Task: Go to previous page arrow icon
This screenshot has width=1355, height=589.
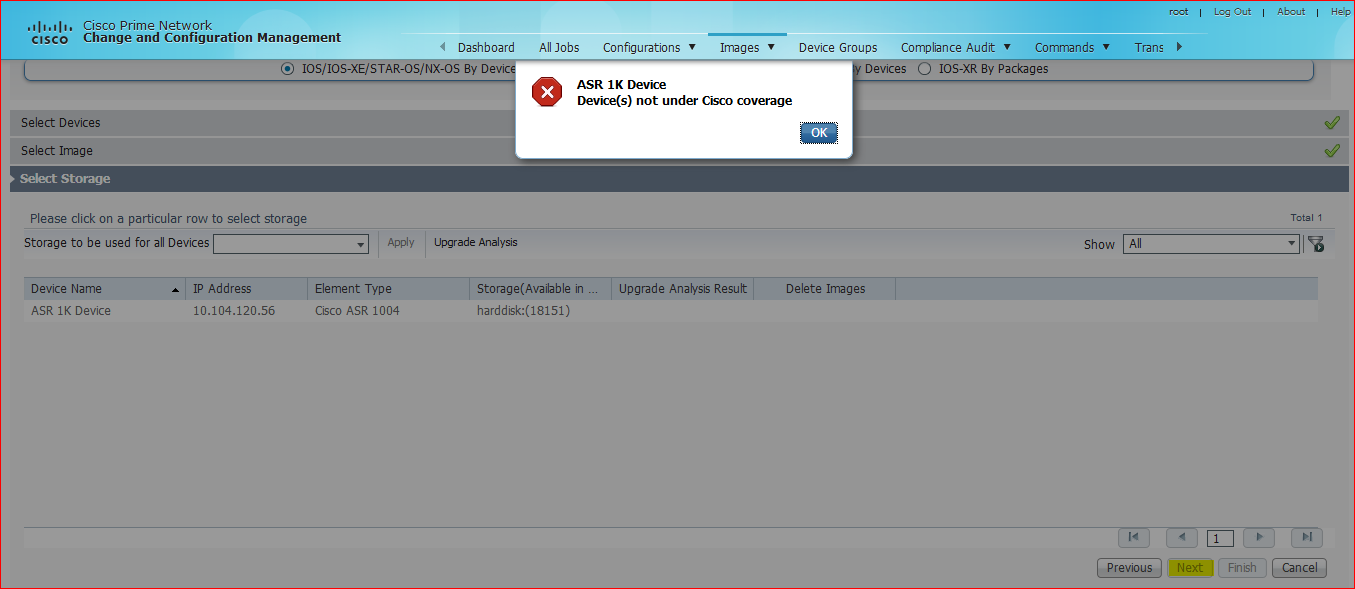Action: pyautogui.click(x=1182, y=538)
